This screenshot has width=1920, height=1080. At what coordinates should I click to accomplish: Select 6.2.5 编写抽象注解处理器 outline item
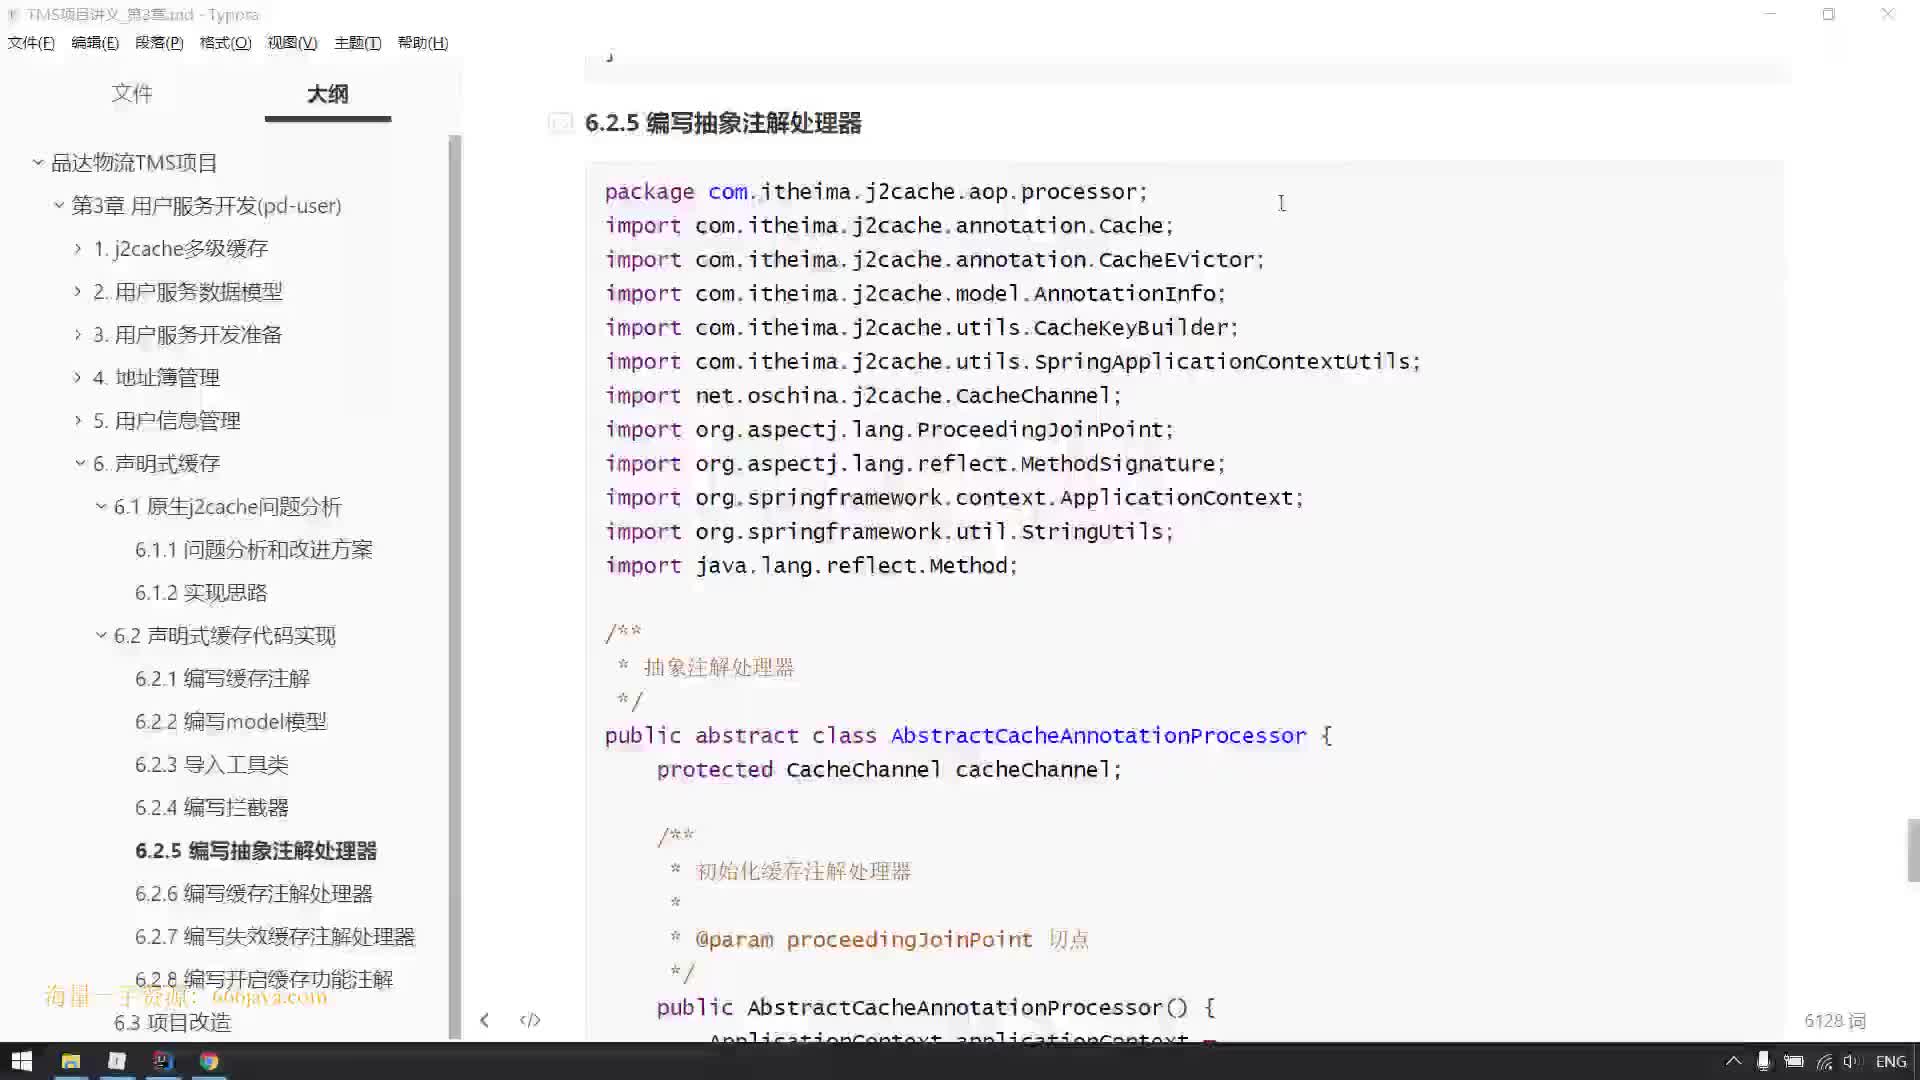(x=256, y=850)
